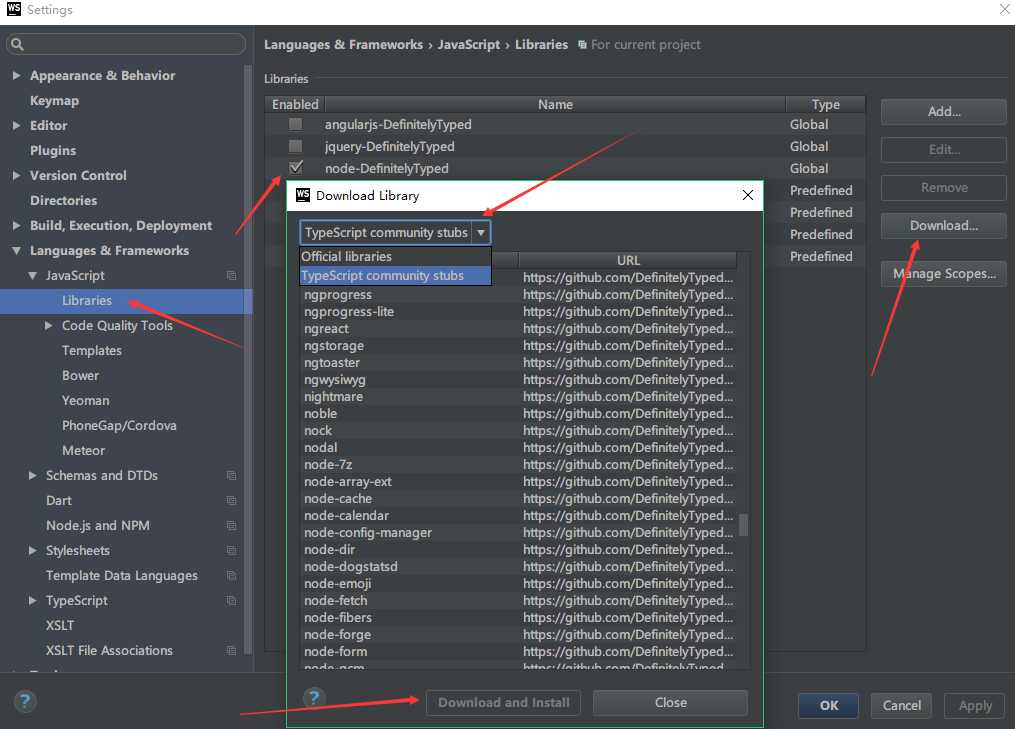This screenshot has height=729, width=1015.
Task: Click the URL column header
Action: click(x=627, y=260)
